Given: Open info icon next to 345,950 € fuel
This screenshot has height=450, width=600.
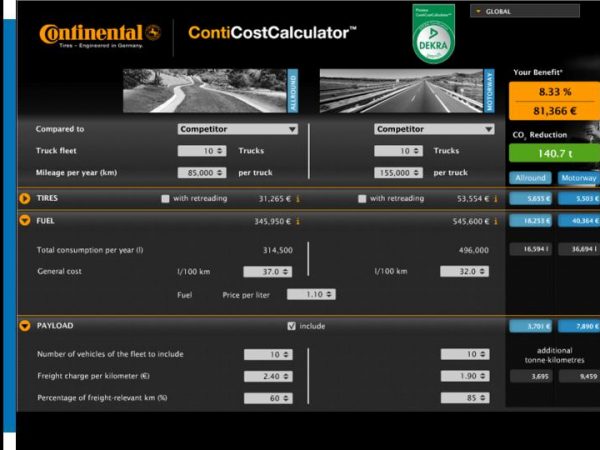Looking at the screenshot, I should (x=298, y=221).
